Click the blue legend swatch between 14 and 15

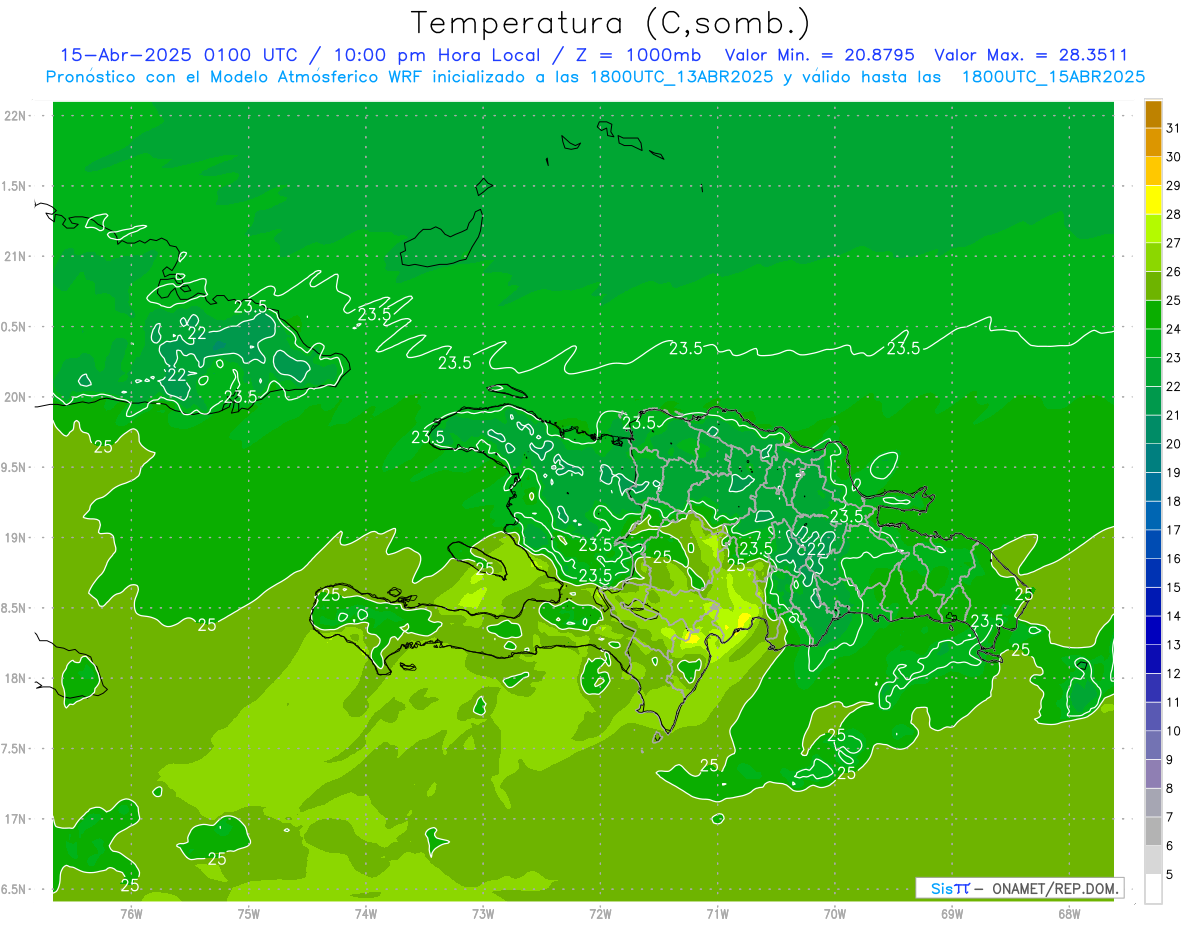(1153, 602)
